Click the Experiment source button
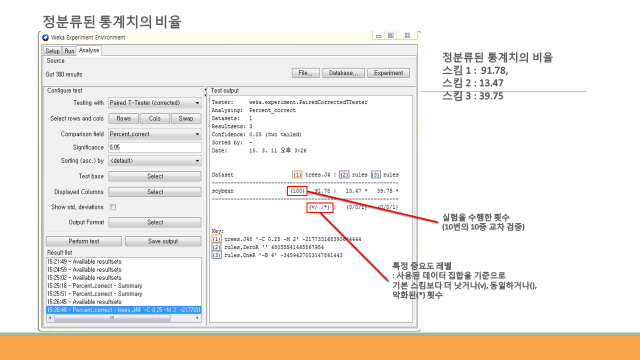Viewport: 640px width, 360px height. coord(388,73)
